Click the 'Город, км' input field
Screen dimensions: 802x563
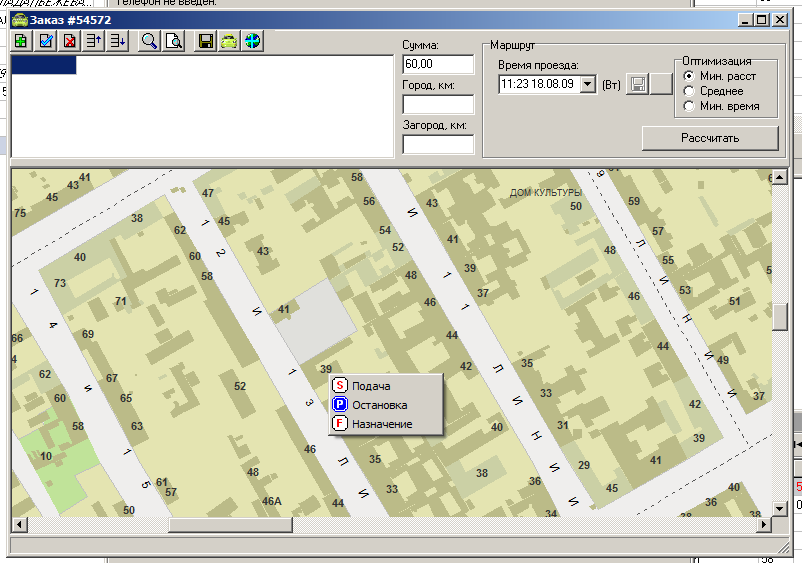coord(424,105)
